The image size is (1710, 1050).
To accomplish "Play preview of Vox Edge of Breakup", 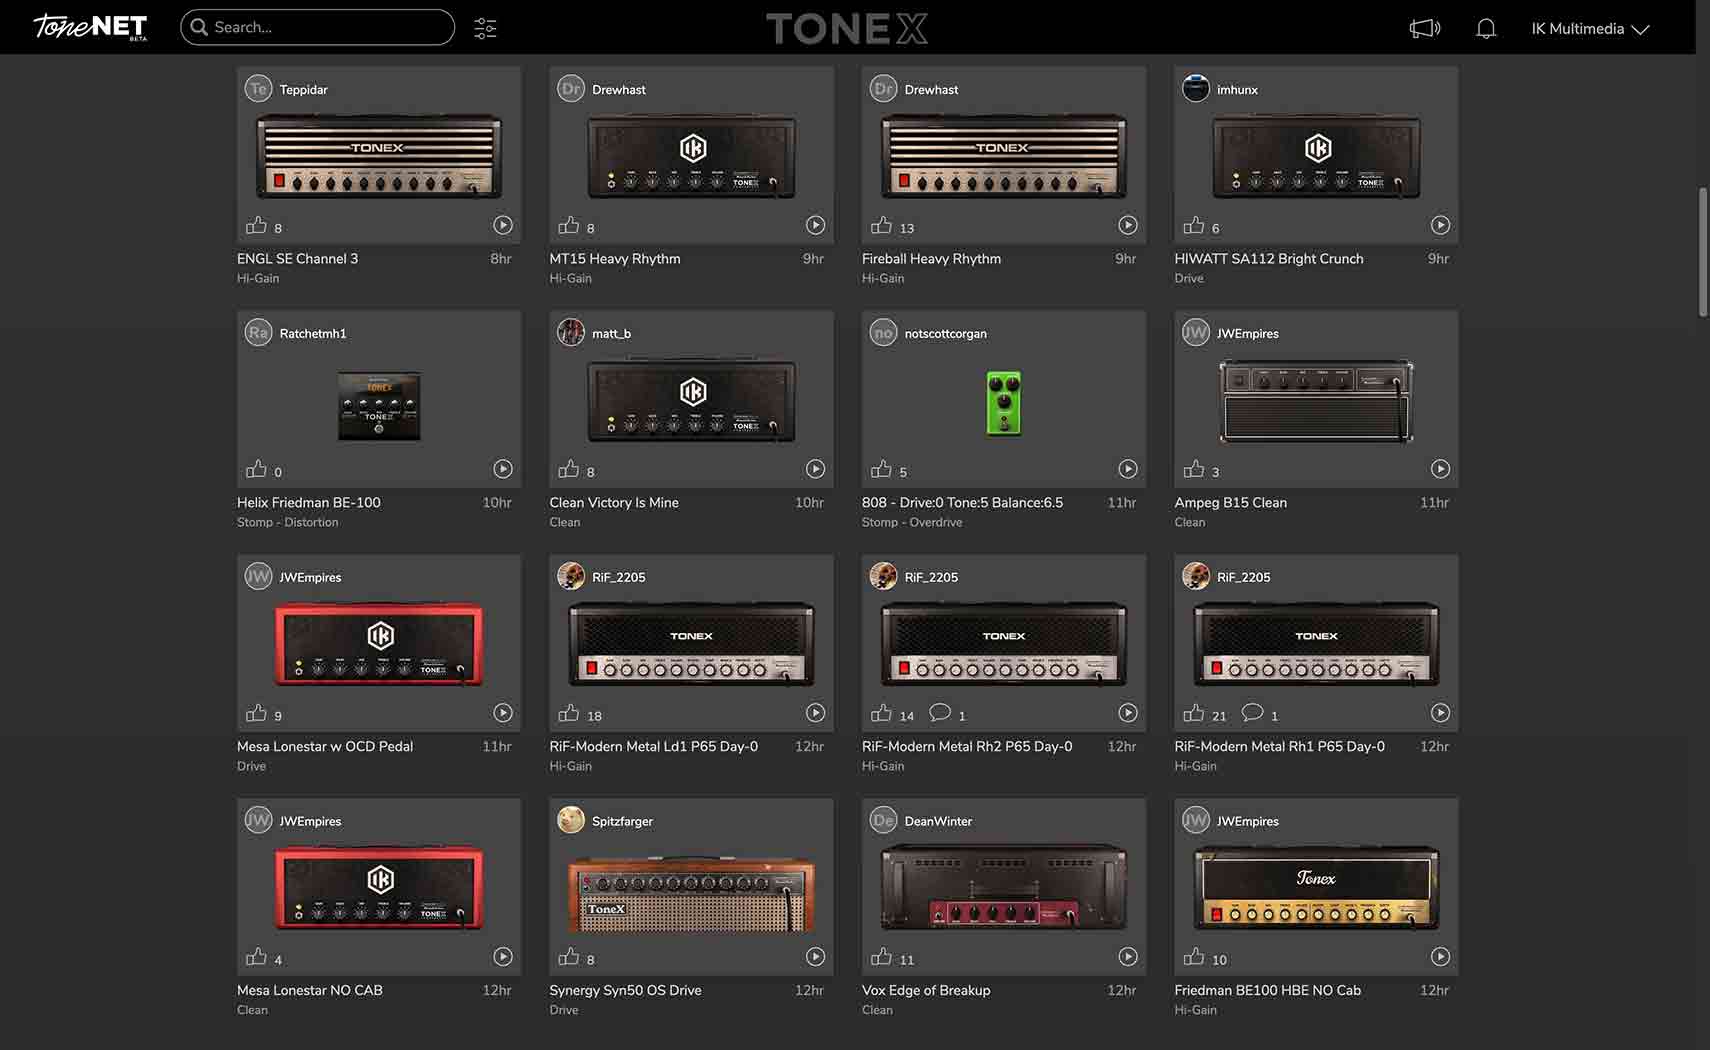I will point(1128,957).
